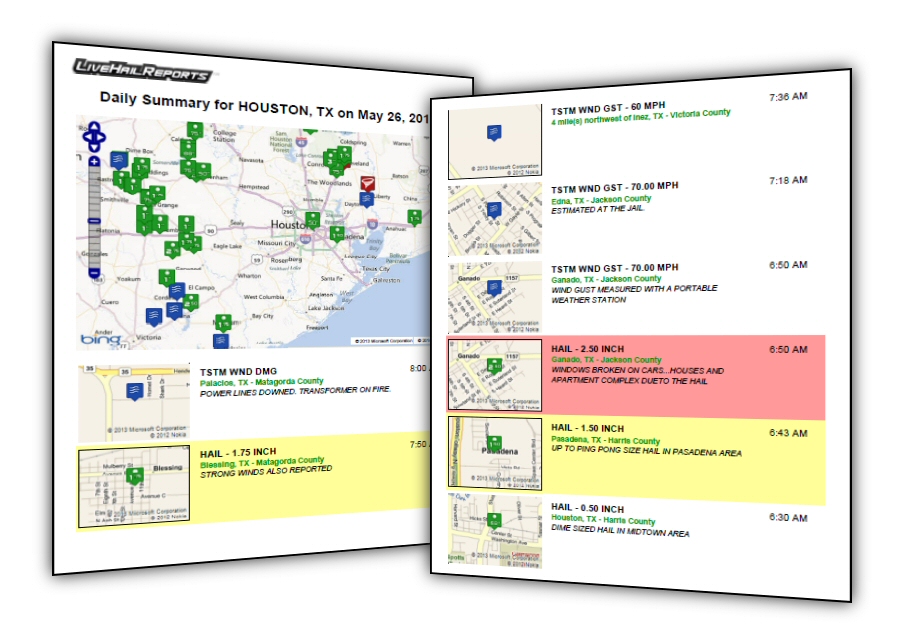Click the '7:36 AM' timestamp
Viewport: 911px width, 641px height.
(x=788, y=96)
